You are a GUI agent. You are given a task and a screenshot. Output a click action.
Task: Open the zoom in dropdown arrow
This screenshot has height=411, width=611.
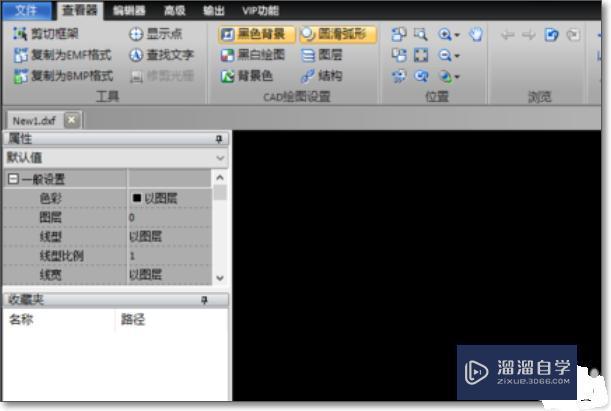457,35
